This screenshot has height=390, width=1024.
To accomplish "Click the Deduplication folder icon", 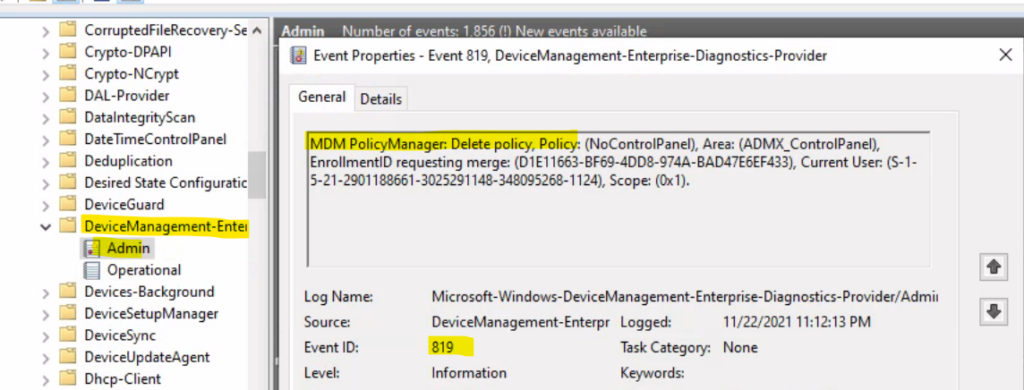I will point(67,161).
